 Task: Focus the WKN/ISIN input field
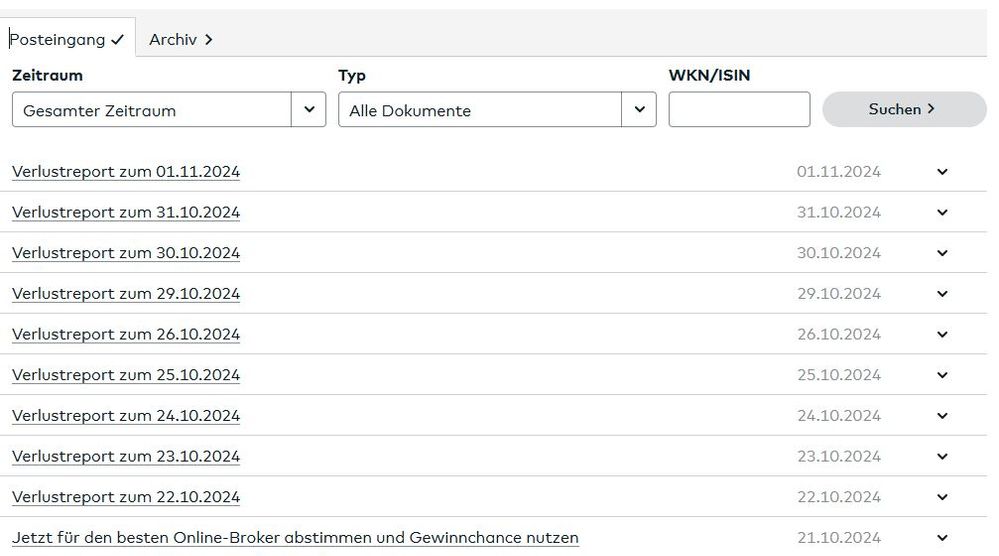coord(739,110)
